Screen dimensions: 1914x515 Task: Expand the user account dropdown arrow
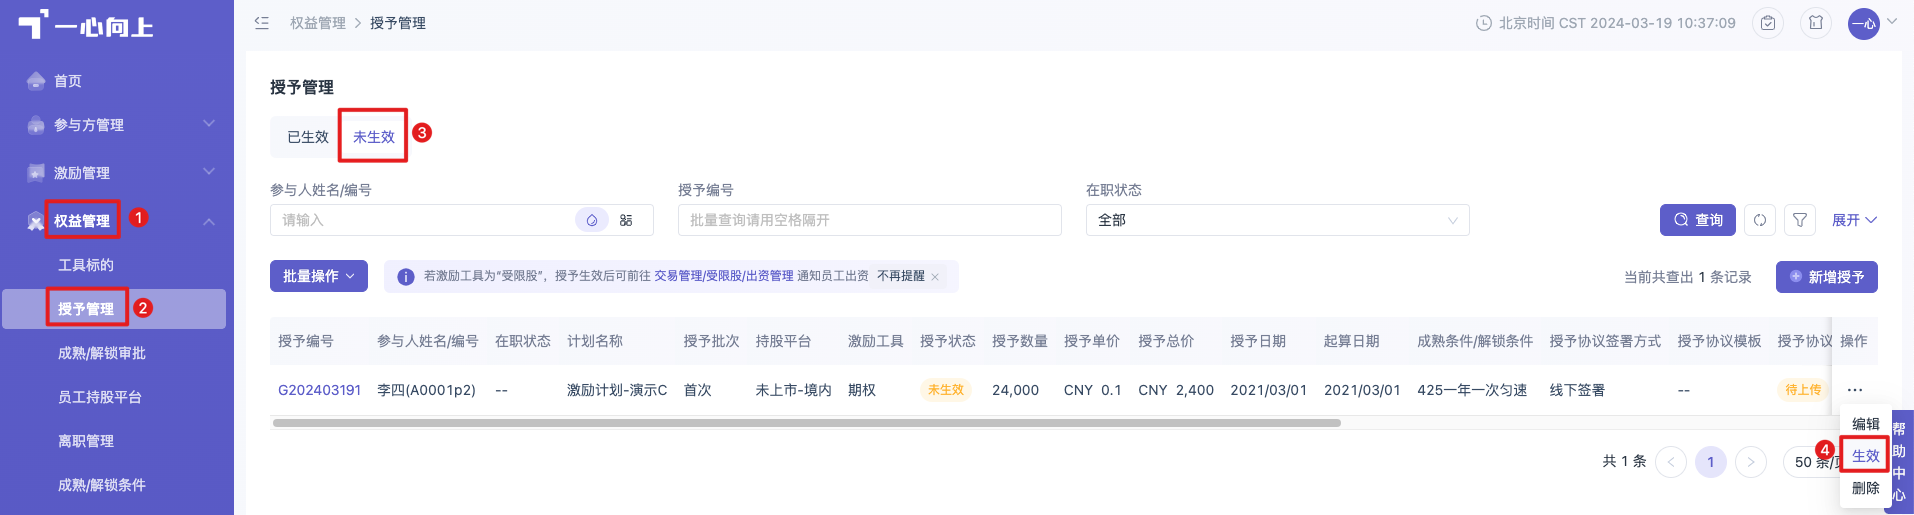pos(1892,21)
